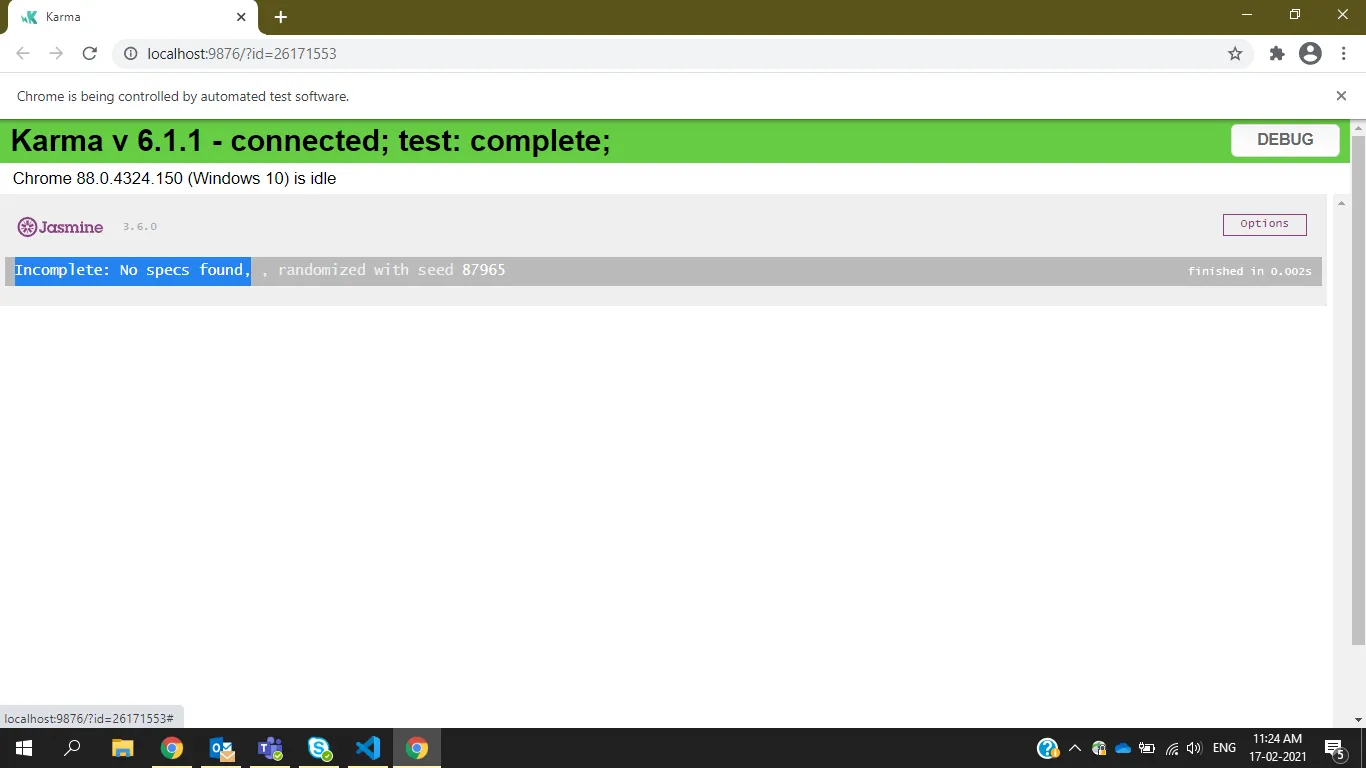This screenshot has height=768, width=1366.
Task: Open Windows taskbar search
Action: [x=72, y=748]
